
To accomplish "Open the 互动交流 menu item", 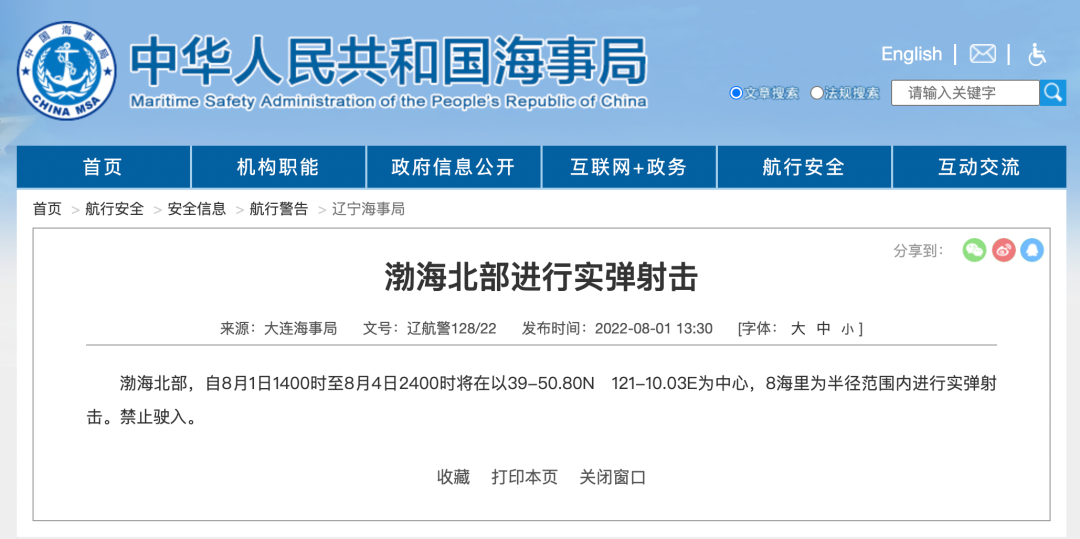I will coord(979,167).
